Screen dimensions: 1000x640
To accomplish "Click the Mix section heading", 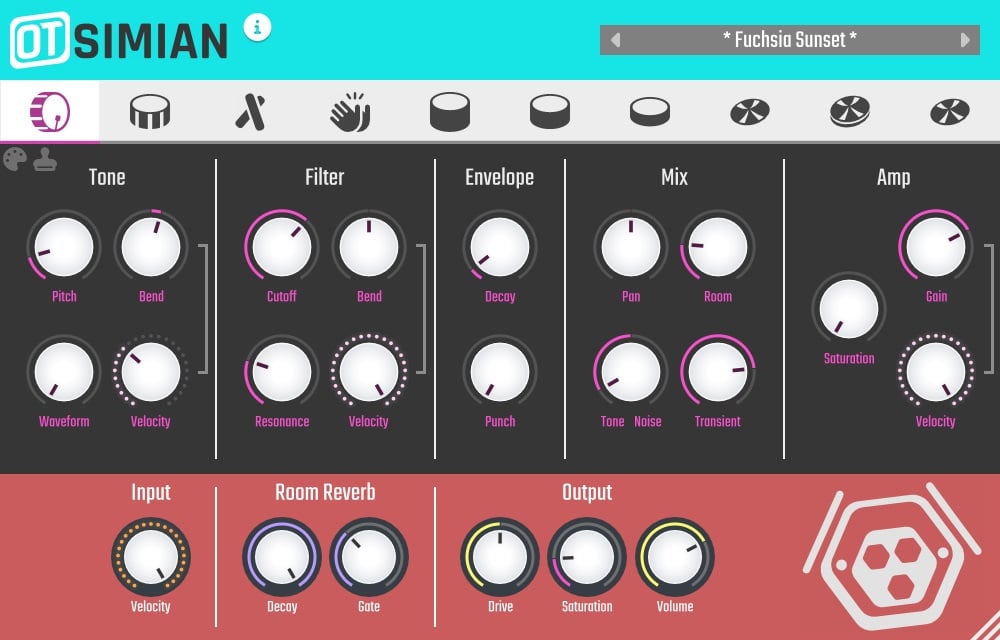I will click(675, 177).
